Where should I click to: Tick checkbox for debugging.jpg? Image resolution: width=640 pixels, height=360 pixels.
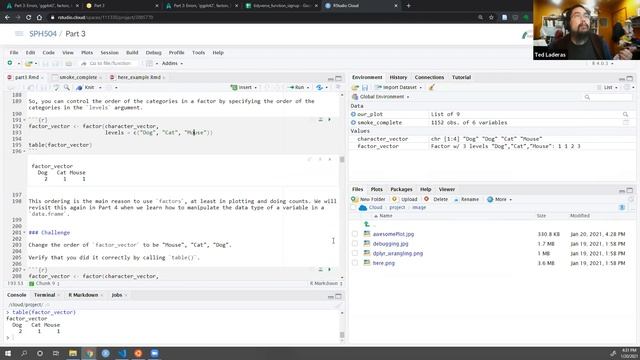pyautogui.click(x=355, y=244)
